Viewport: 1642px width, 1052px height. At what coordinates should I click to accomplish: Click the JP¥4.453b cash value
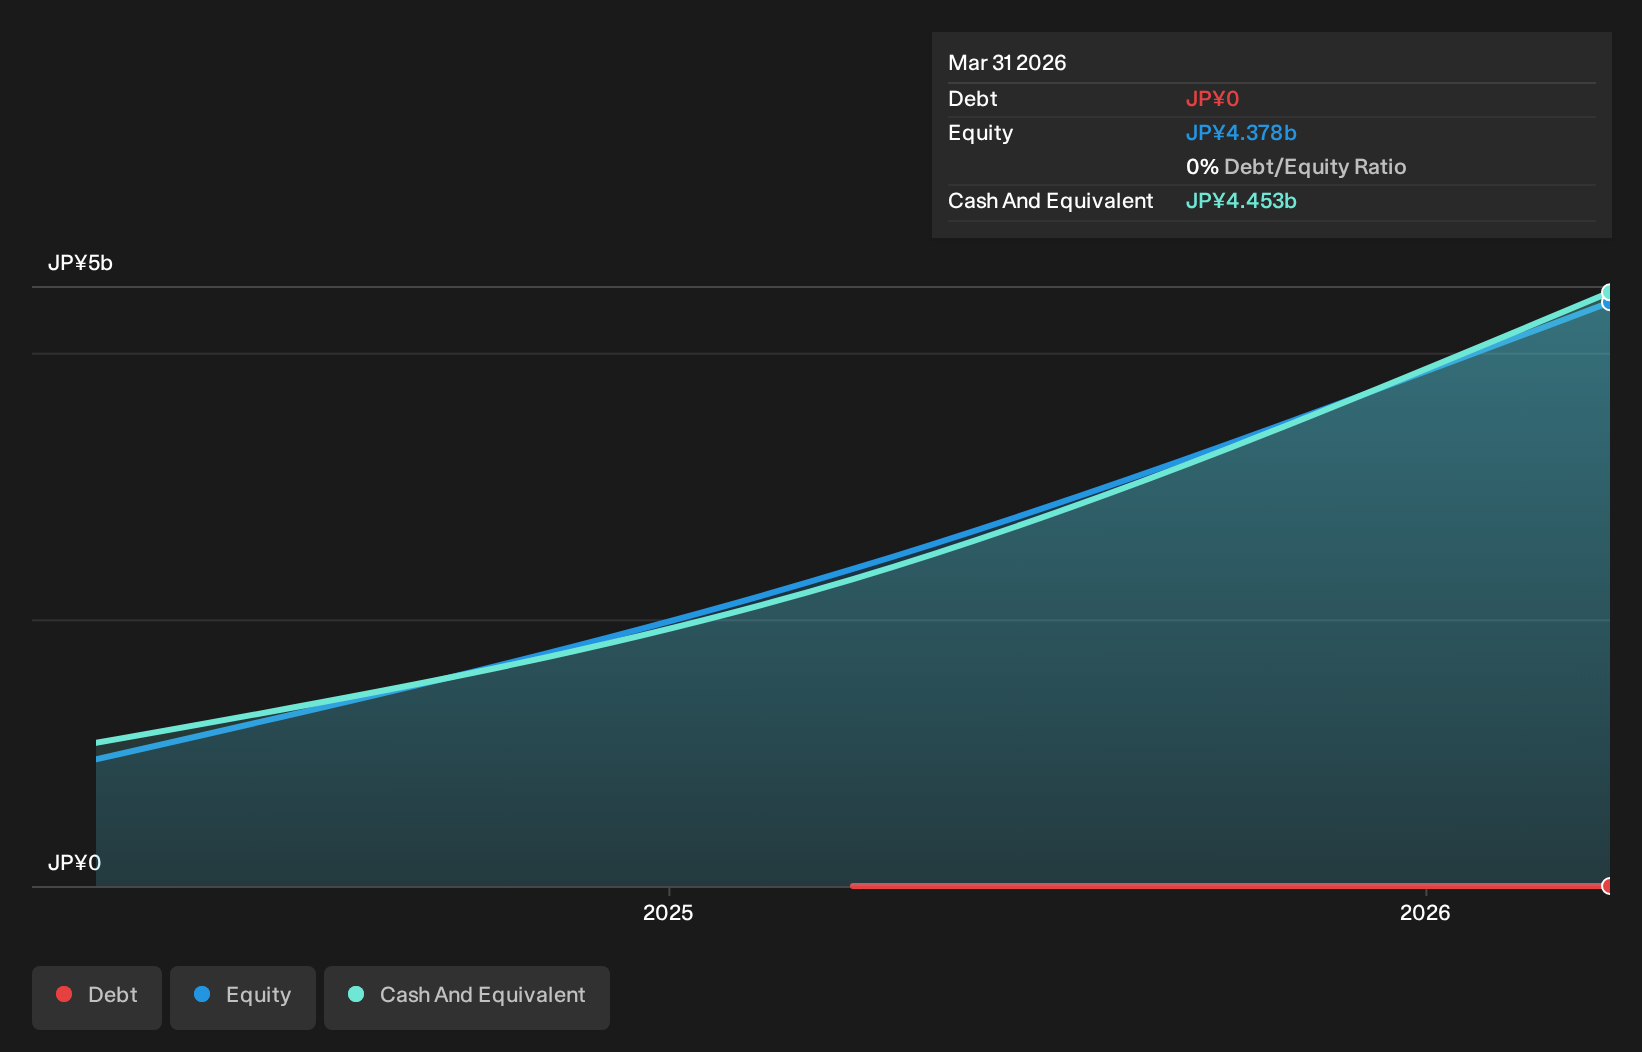[x=1241, y=201]
